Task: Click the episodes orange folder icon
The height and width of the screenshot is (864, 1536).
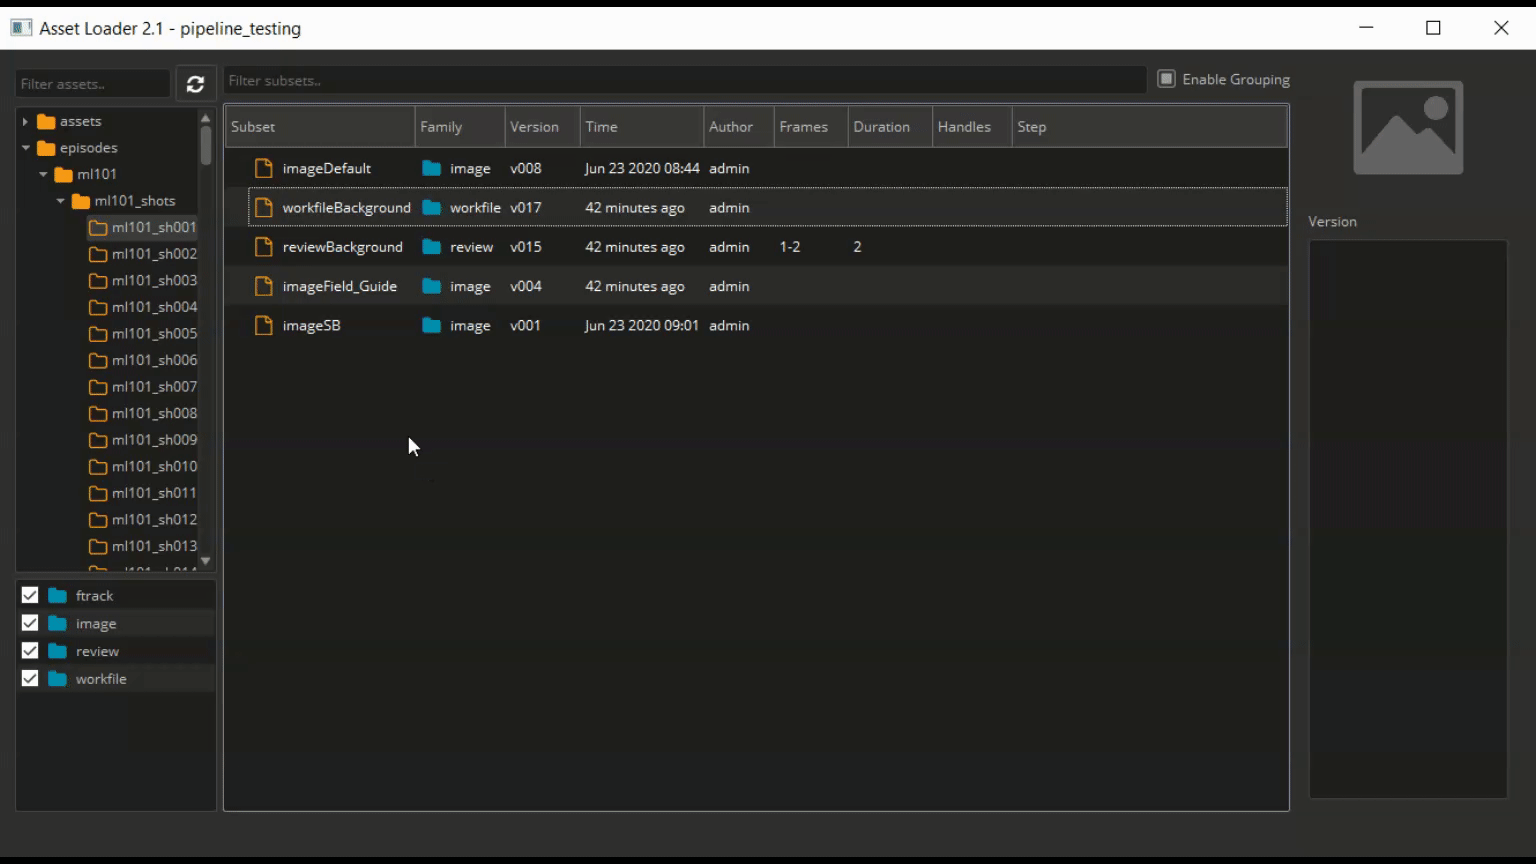Action: tap(46, 148)
